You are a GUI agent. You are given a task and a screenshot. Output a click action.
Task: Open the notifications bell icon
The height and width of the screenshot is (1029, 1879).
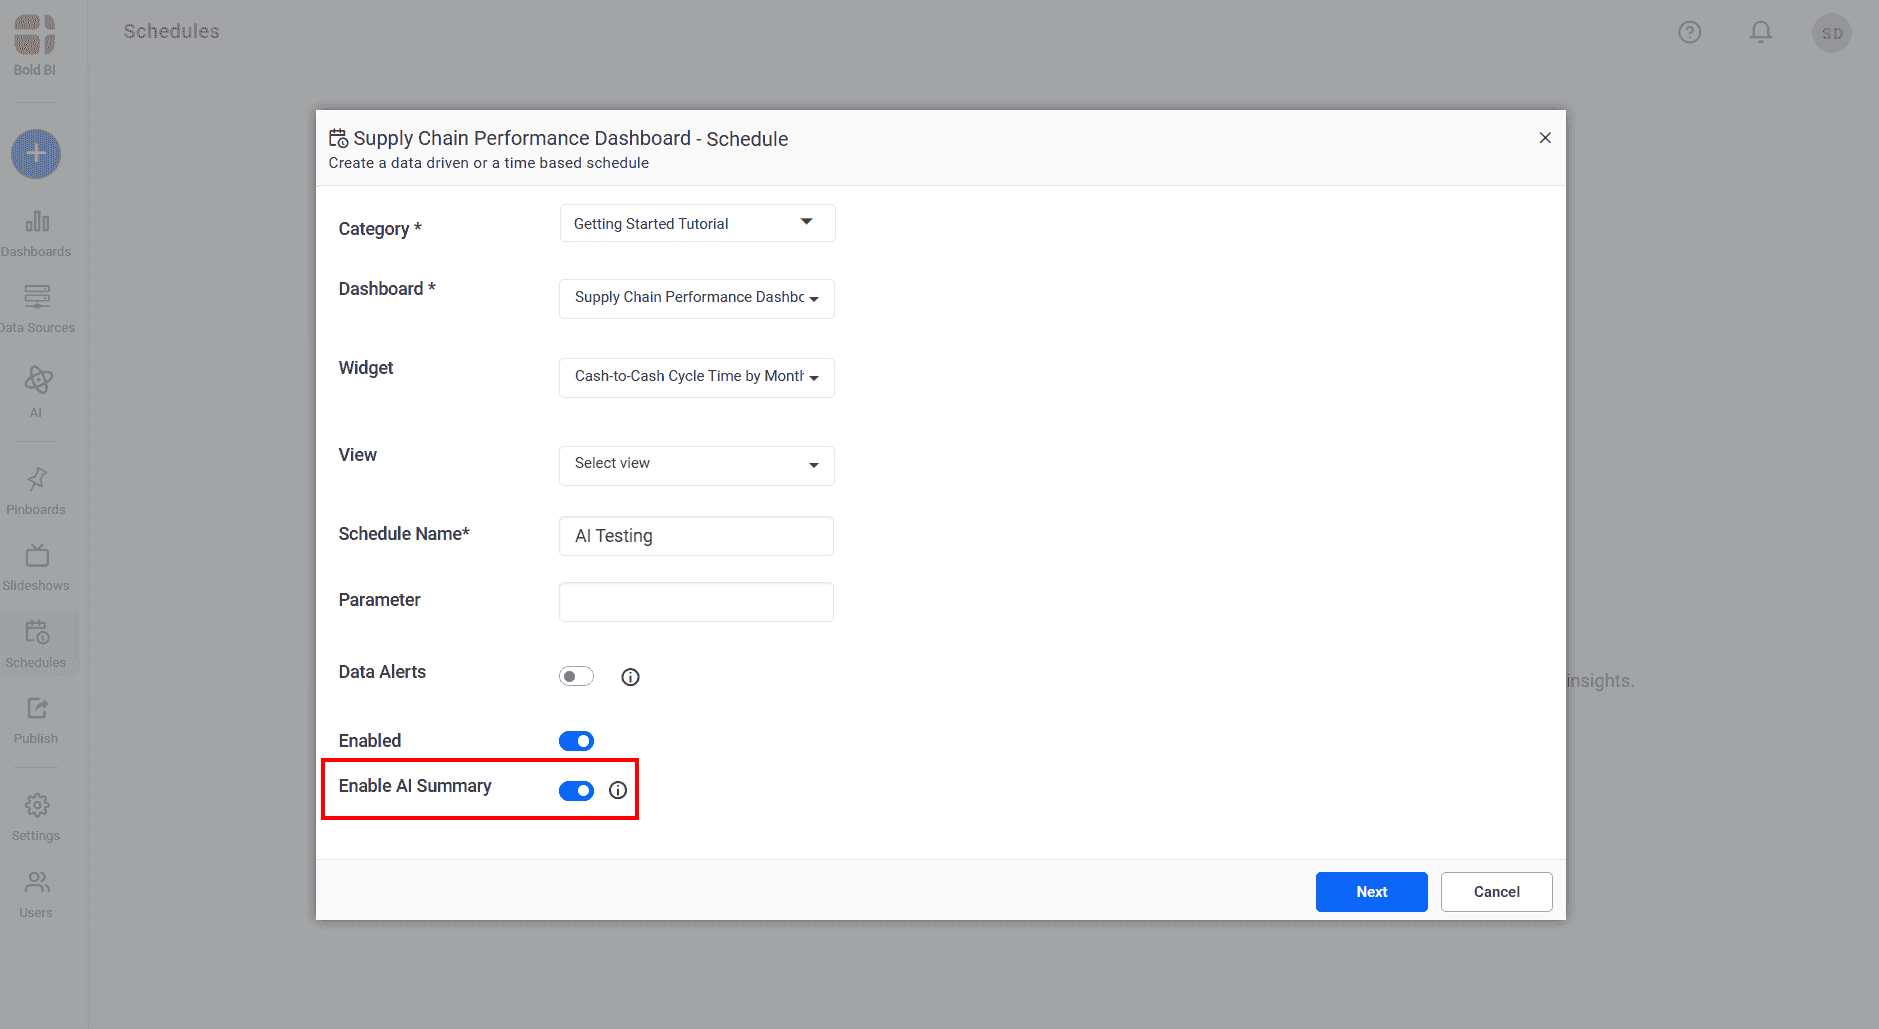pos(1760,32)
